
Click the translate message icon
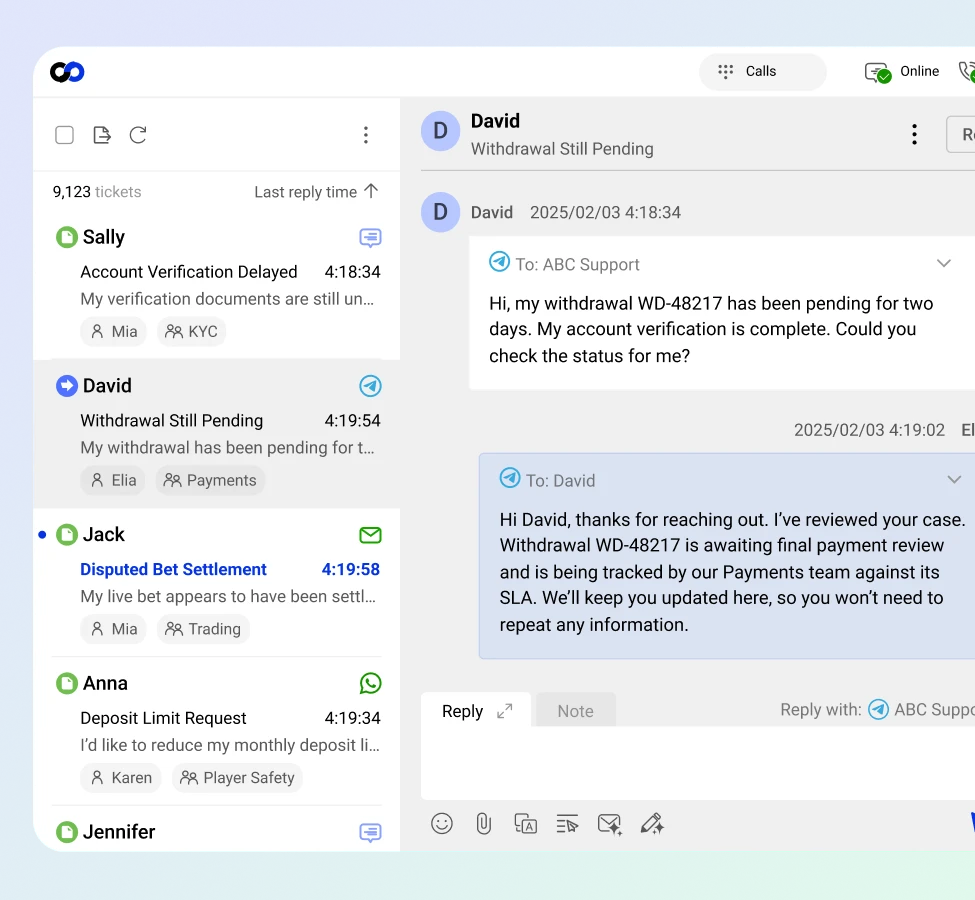[525, 823]
